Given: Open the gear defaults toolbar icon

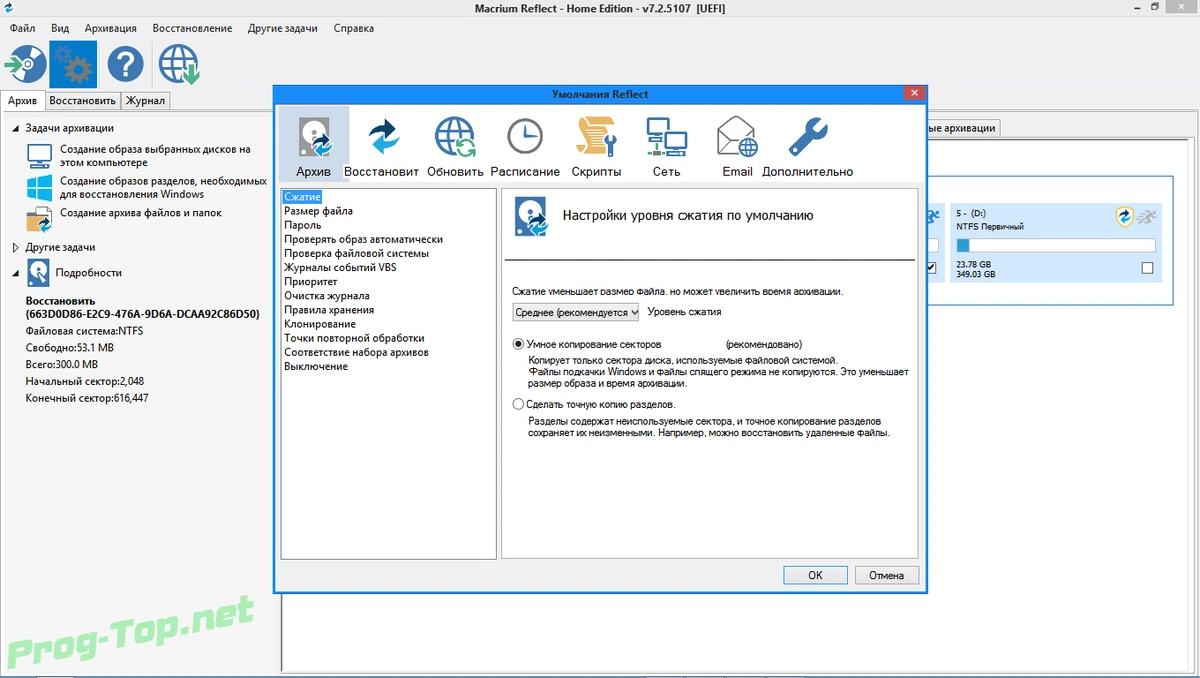Looking at the screenshot, I should pos(73,66).
